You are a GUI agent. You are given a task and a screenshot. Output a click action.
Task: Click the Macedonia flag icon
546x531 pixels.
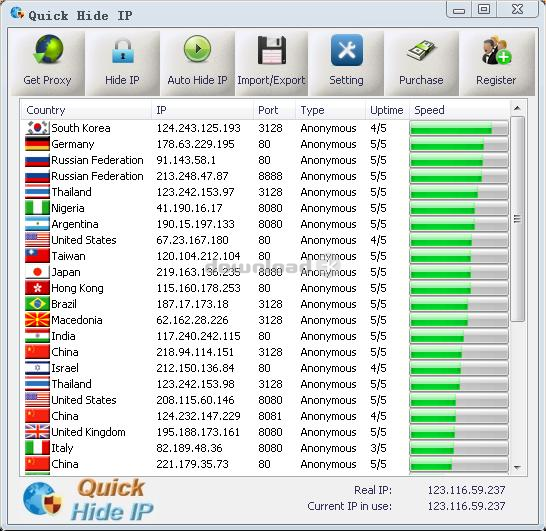click(x=37, y=320)
